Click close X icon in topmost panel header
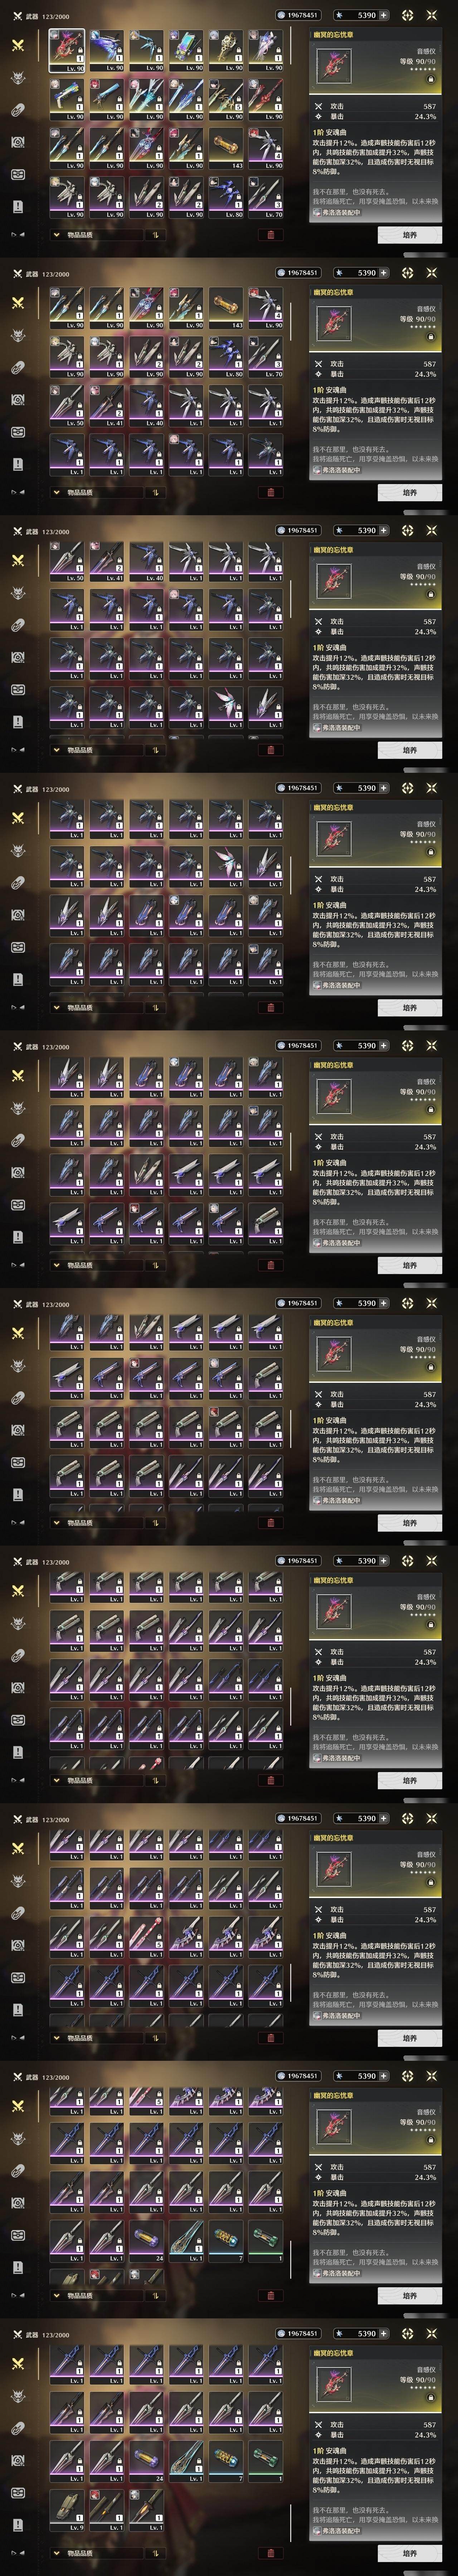The width and height of the screenshot is (458, 2576). click(432, 15)
